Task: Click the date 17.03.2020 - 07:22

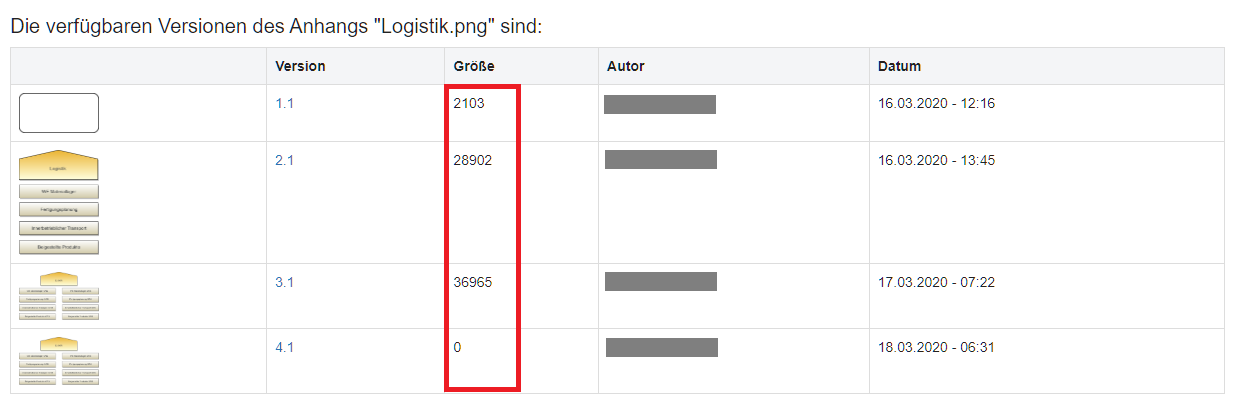Action: tap(936, 282)
